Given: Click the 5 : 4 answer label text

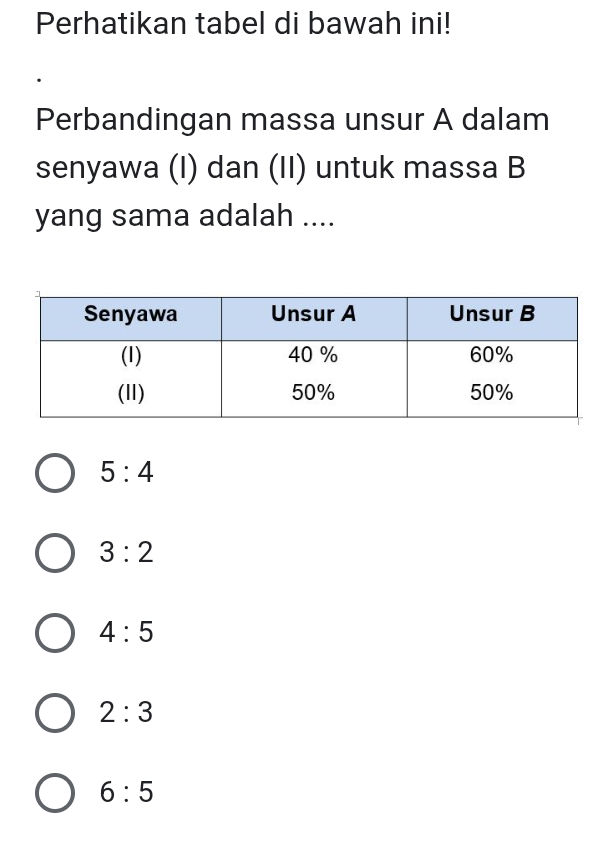Looking at the screenshot, I should coord(123,471).
